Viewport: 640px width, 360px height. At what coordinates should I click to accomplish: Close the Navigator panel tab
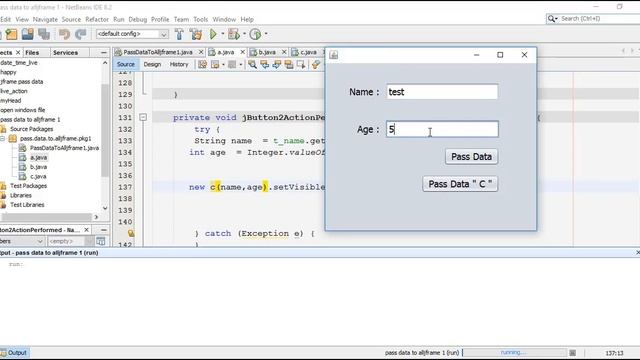(x=87, y=230)
